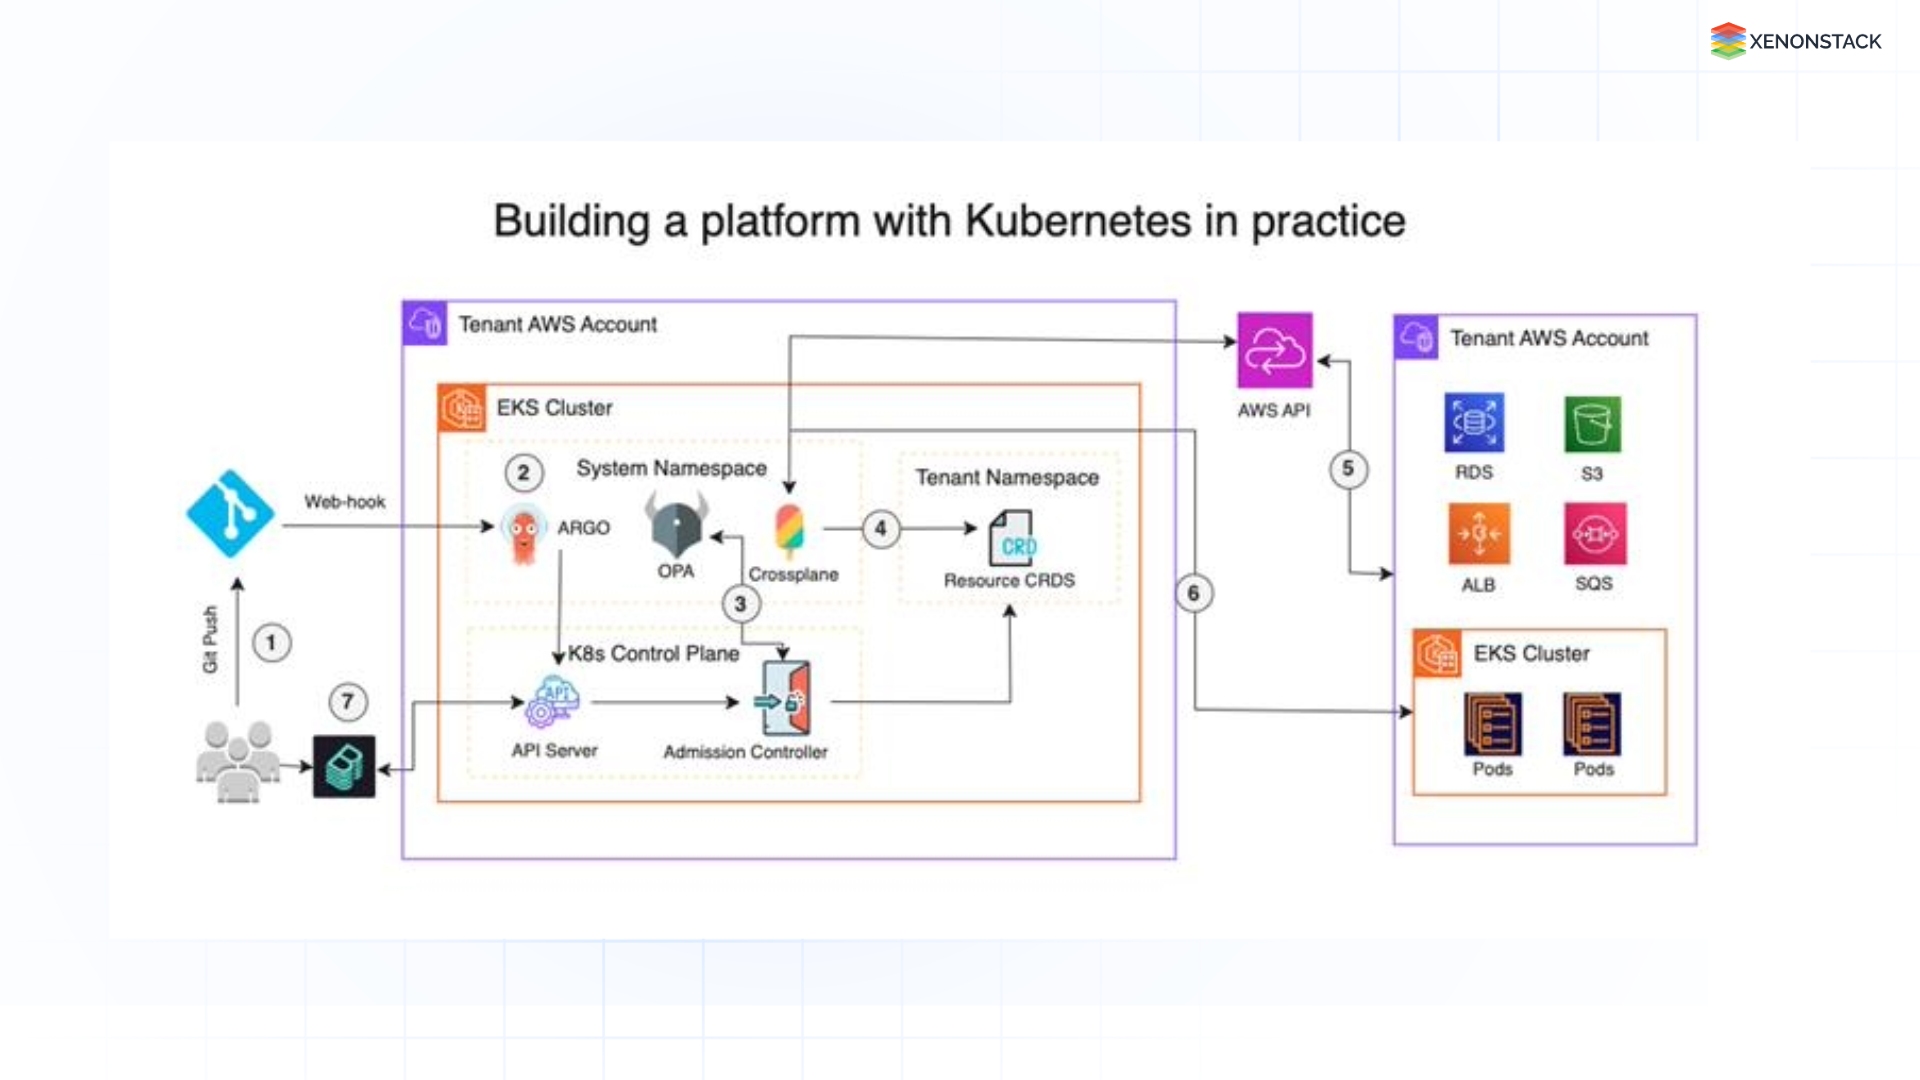Select the 'System Namespace' label
The width and height of the screenshot is (1920, 1080).
[671, 468]
